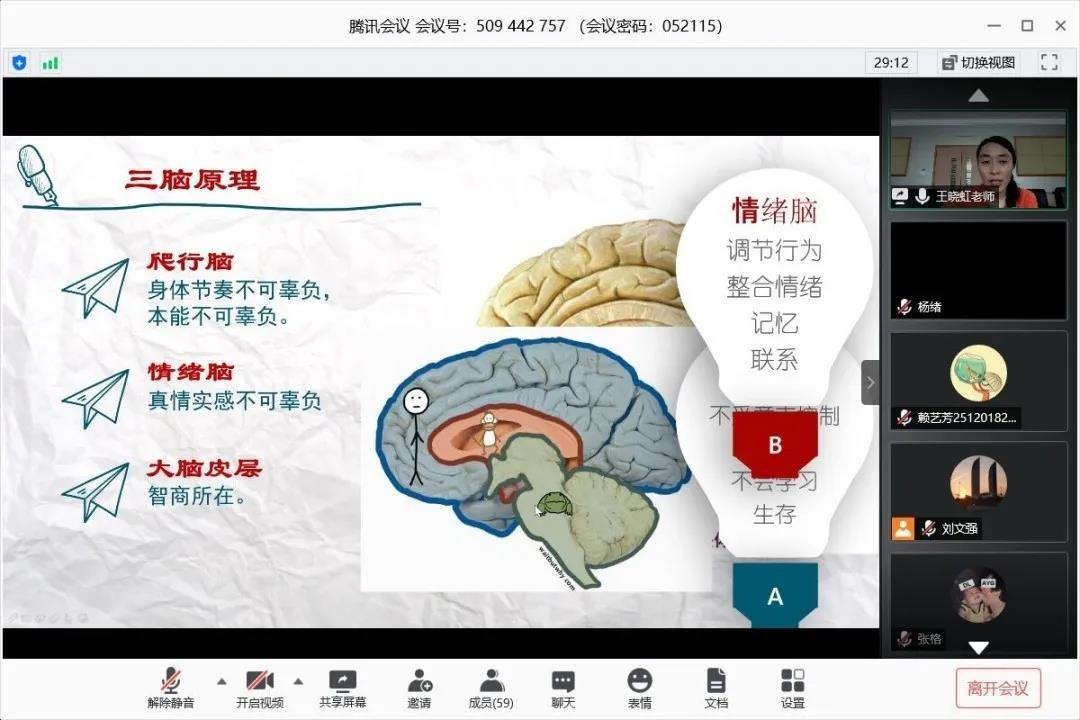Open the Members (成员) list
The width and height of the screenshot is (1080, 720).
tap(491, 688)
